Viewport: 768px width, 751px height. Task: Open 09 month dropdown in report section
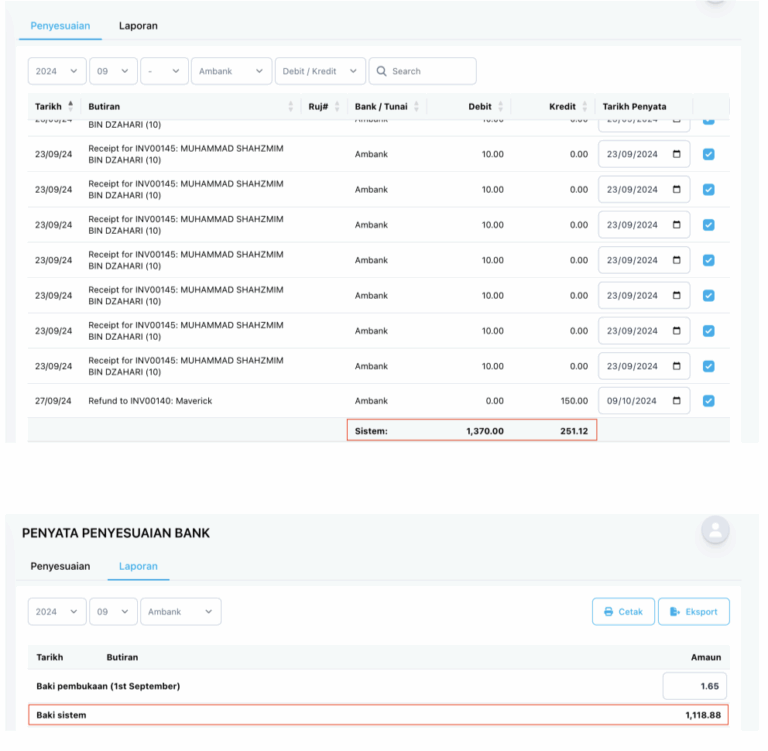[113, 611]
